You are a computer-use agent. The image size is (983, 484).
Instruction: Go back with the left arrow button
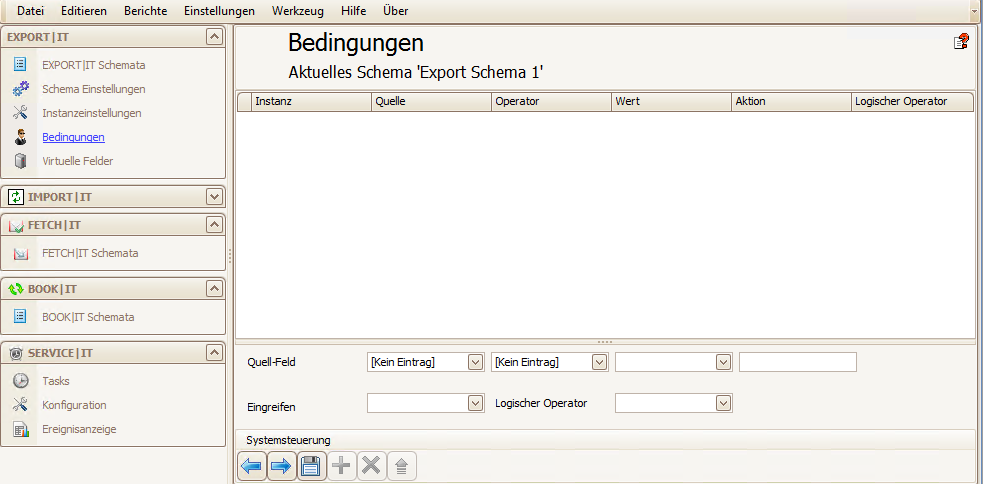tap(253, 466)
